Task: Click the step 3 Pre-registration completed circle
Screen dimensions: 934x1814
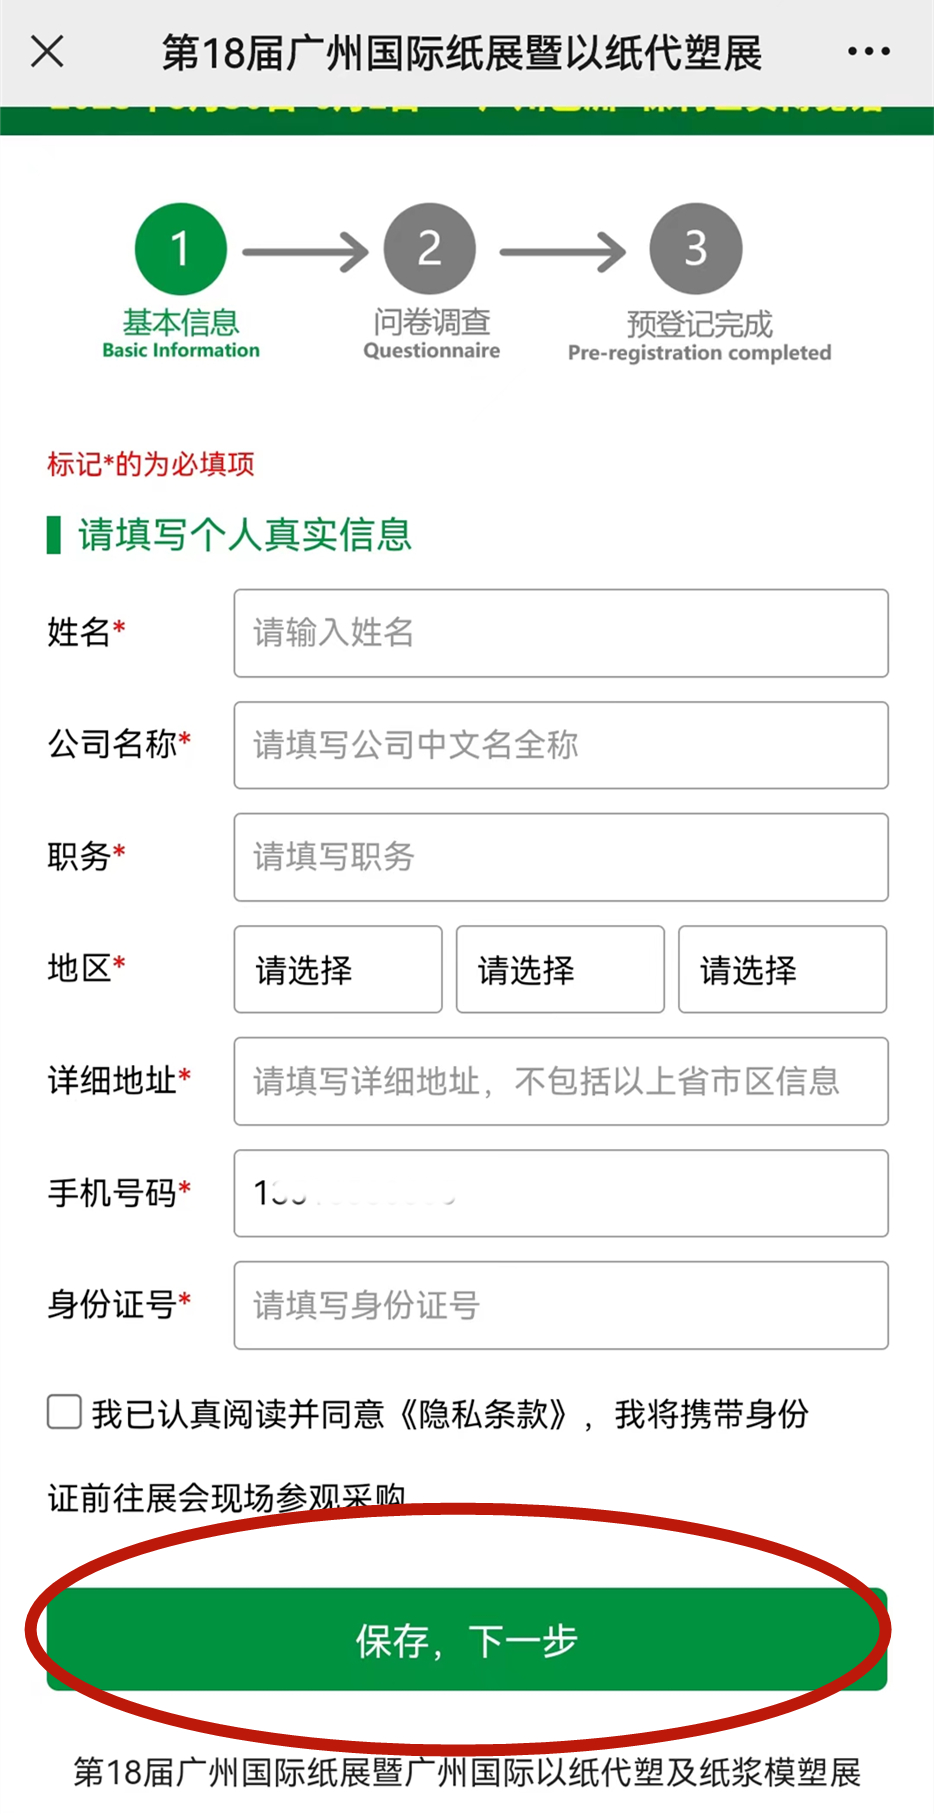Action: pos(696,249)
